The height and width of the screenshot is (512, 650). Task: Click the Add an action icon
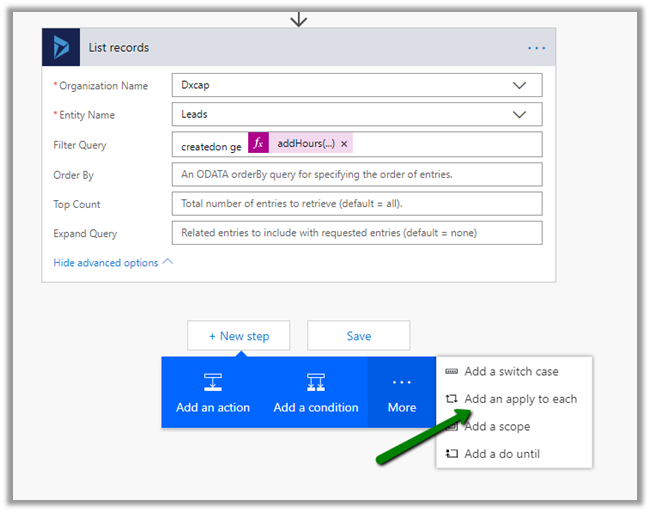pyautogui.click(x=213, y=382)
